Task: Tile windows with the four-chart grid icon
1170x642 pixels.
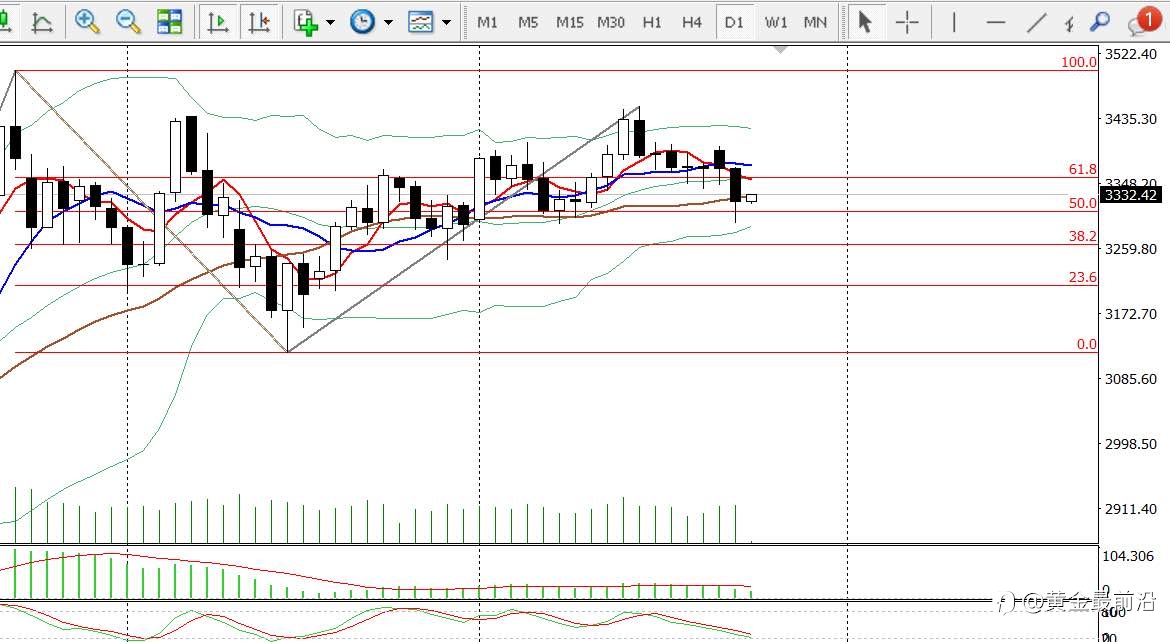Action: pyautogui.click(x=169, y=22)
